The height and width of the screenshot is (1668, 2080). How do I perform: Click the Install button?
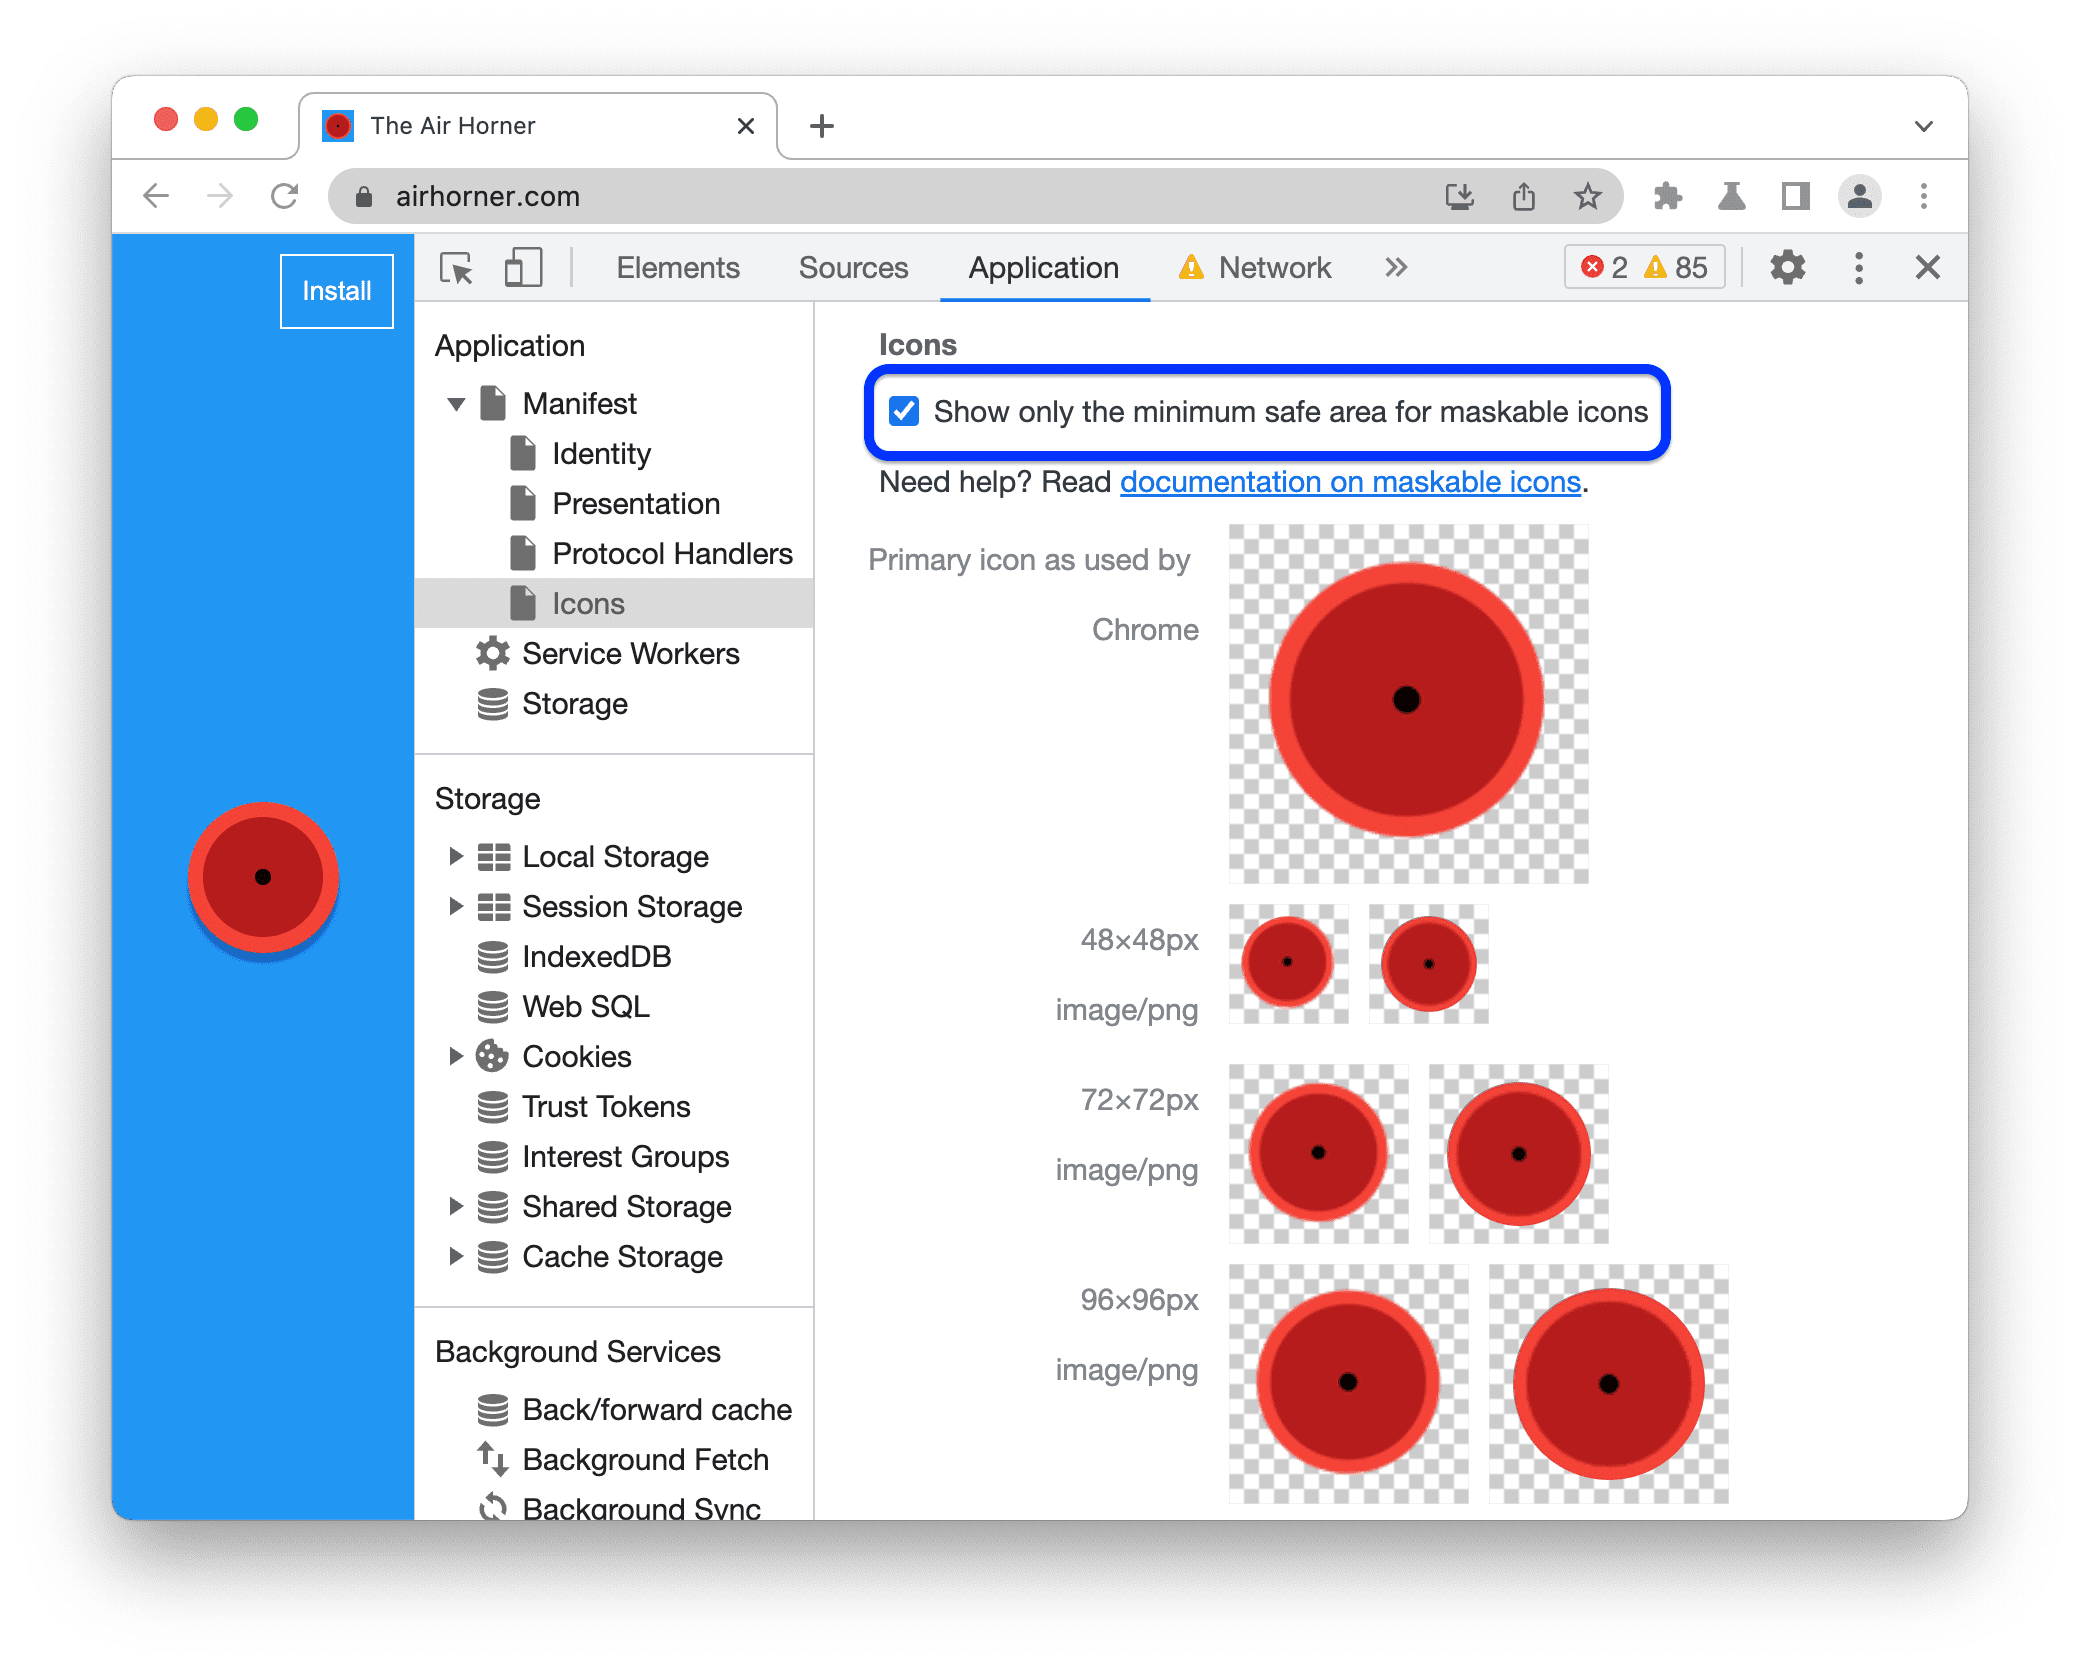(x=337, y=288)
